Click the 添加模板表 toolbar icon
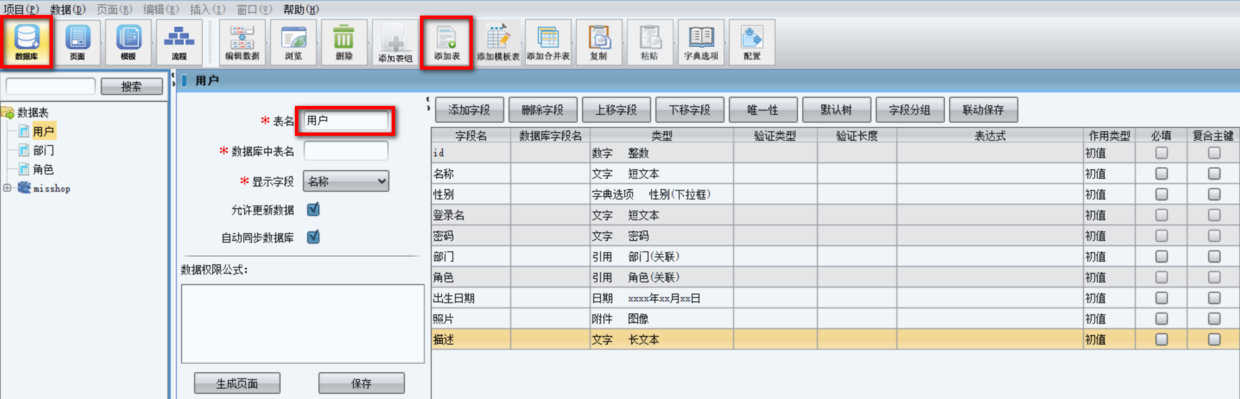The image size is (1240, 399). (498, 42)
